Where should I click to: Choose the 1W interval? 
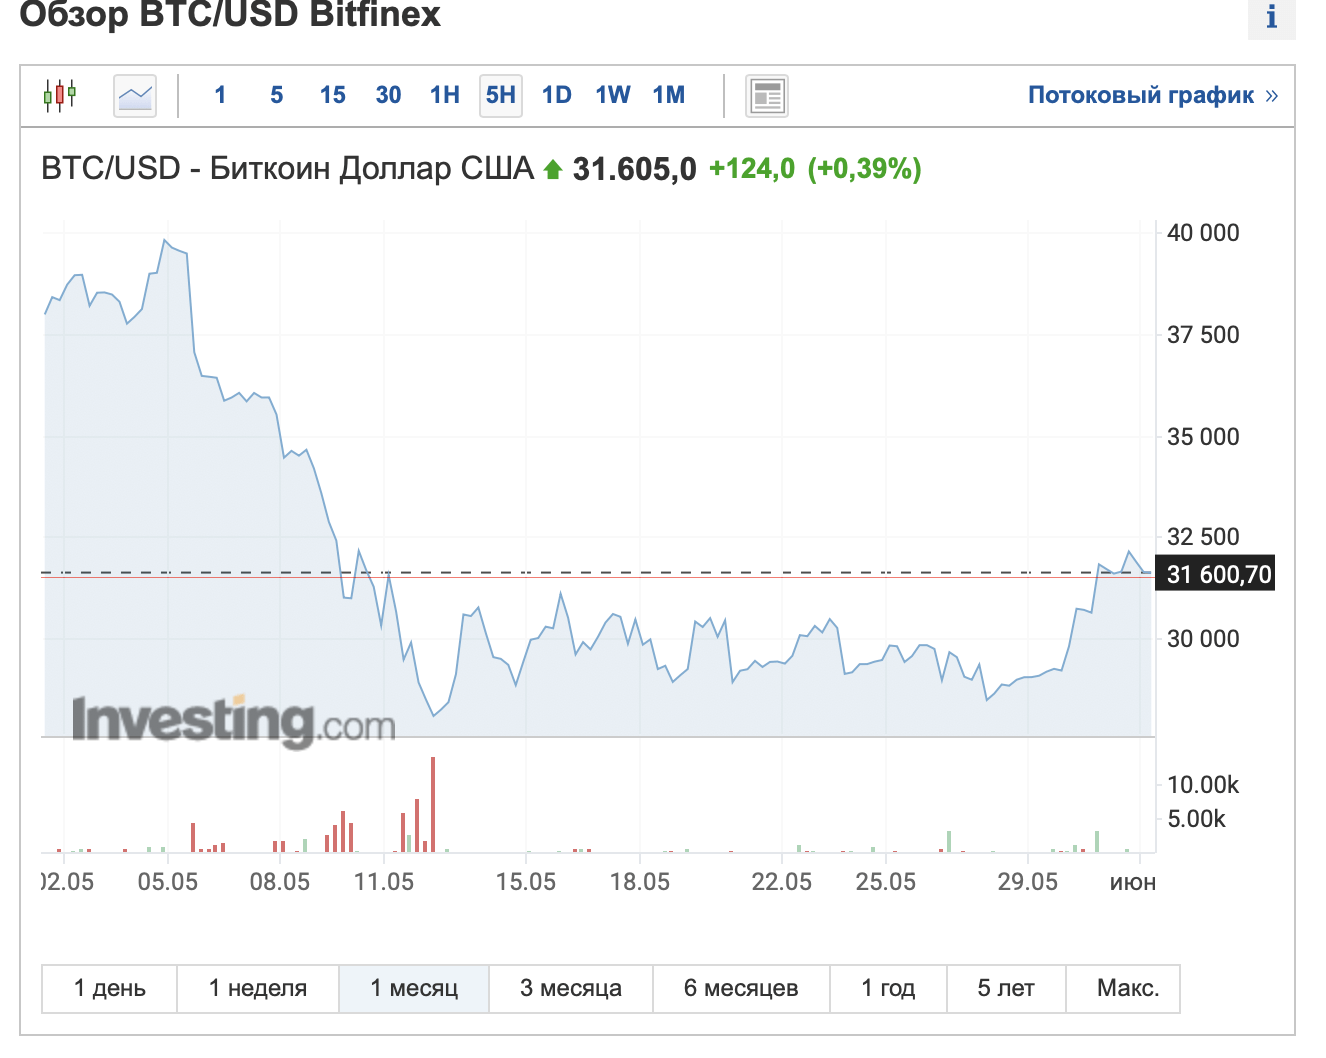click(613, 95)
